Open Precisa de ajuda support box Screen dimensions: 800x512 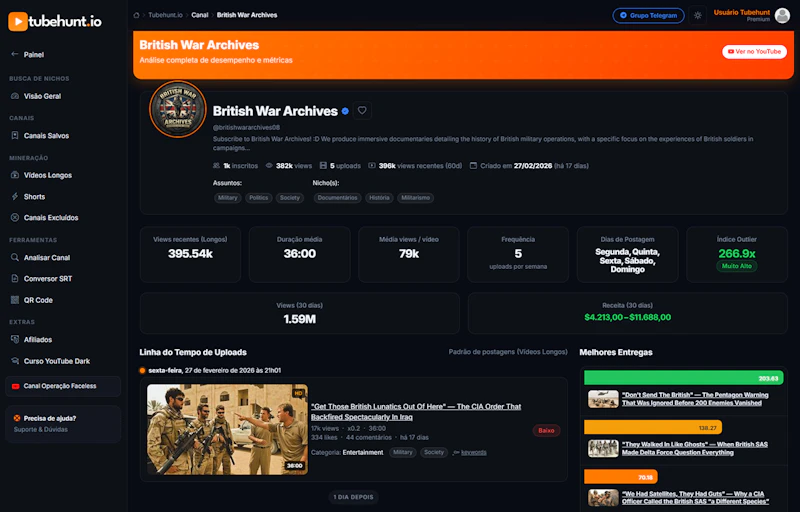[x=63, y=424]
